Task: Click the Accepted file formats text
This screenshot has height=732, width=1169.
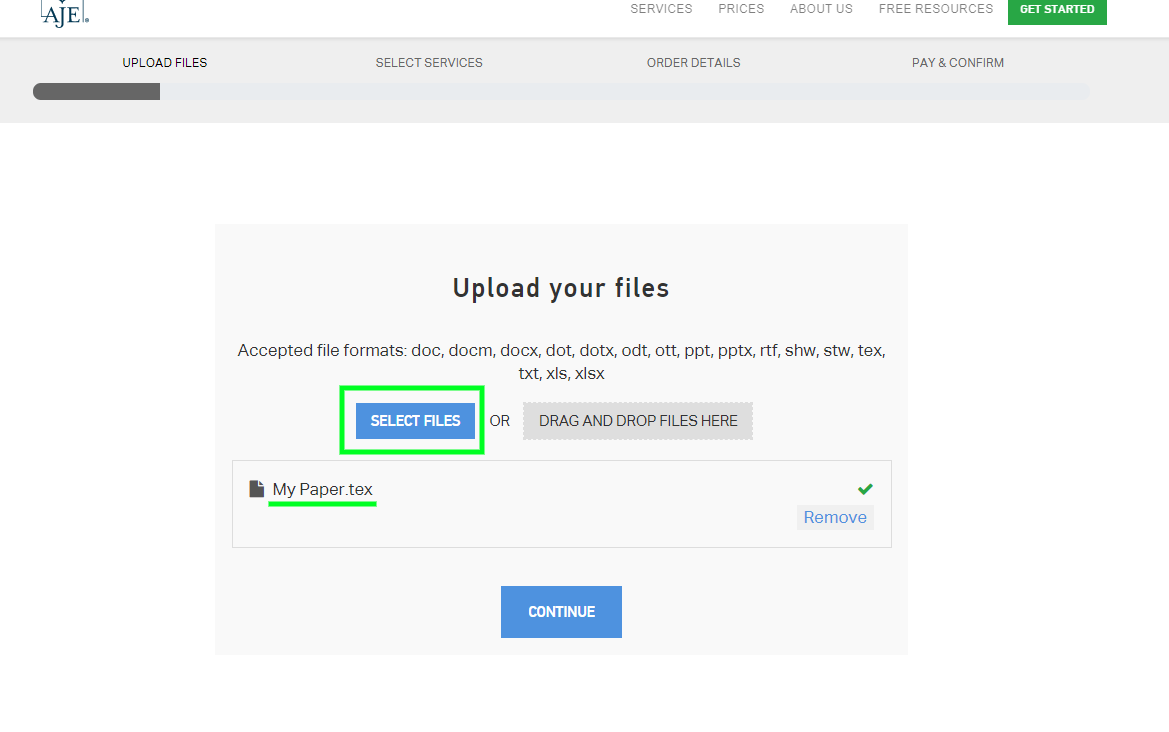Action: (561, 362)
